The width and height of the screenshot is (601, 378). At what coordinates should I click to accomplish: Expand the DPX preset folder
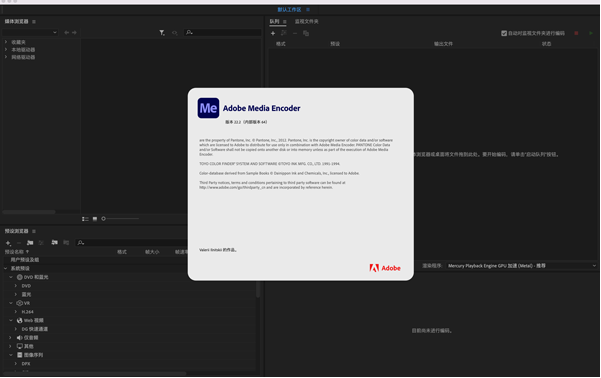coord(16,363)
